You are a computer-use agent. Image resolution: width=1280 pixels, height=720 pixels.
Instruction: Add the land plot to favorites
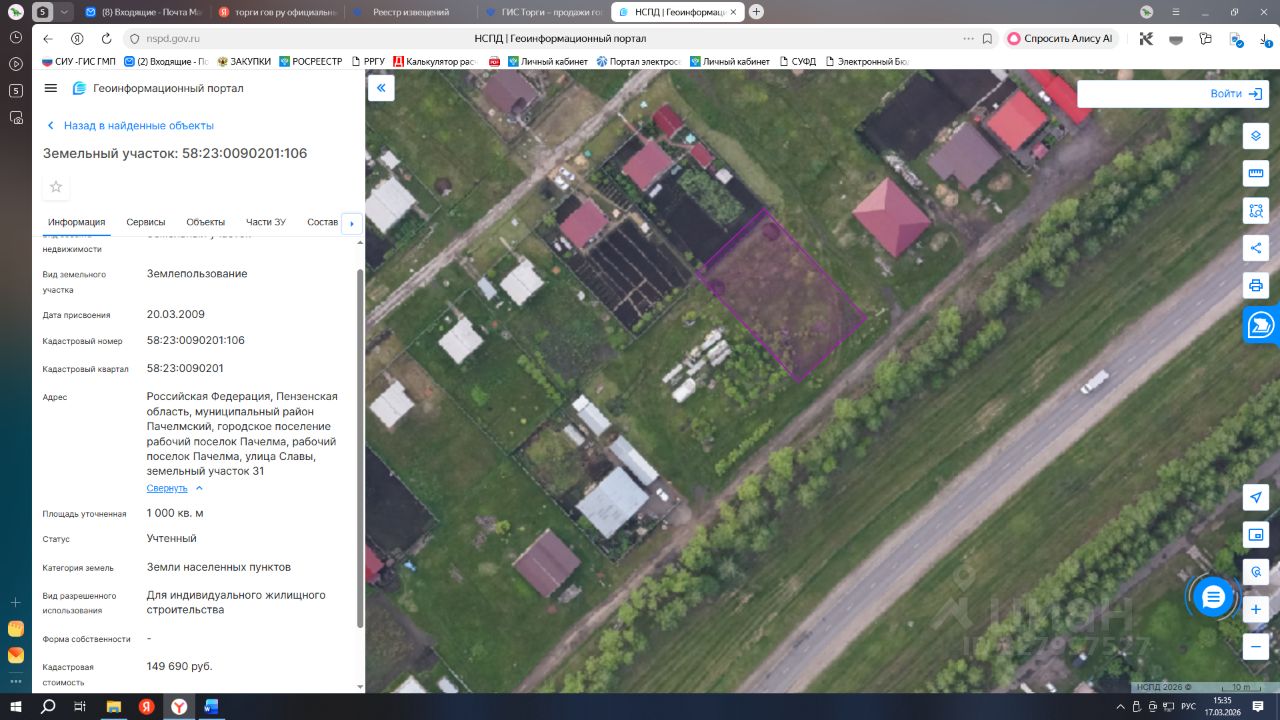[56, 187]
